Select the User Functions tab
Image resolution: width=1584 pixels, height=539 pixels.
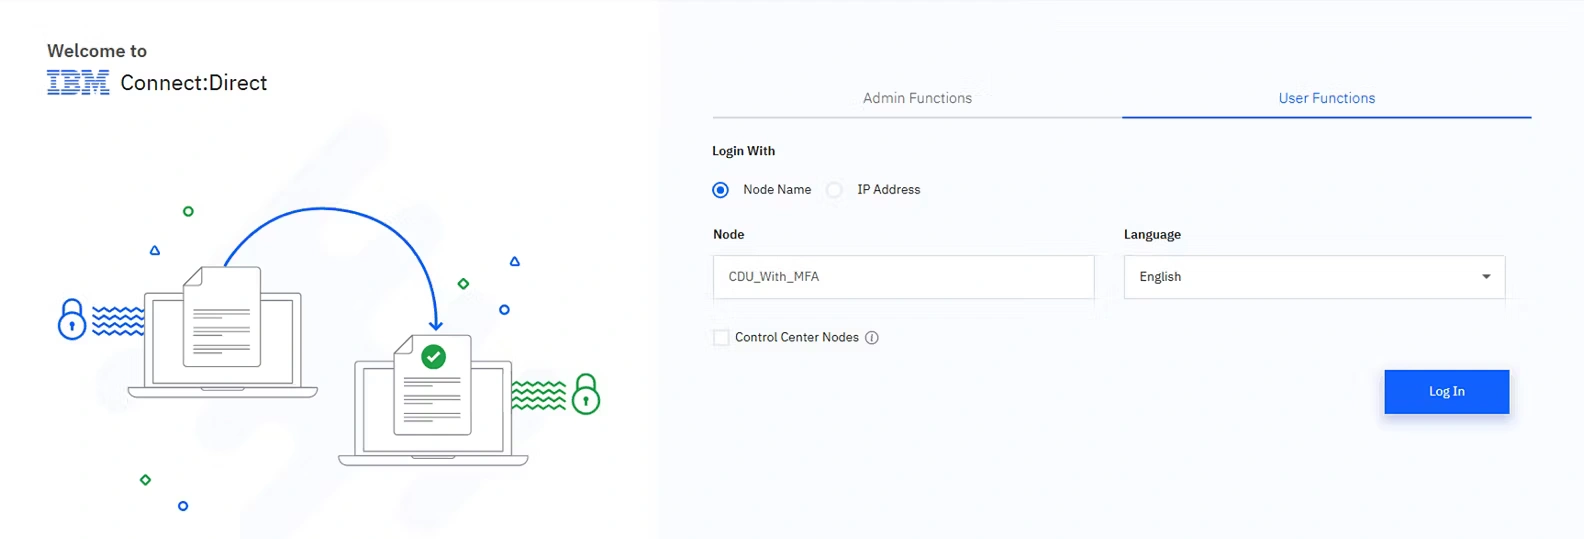pos(1326,98)
